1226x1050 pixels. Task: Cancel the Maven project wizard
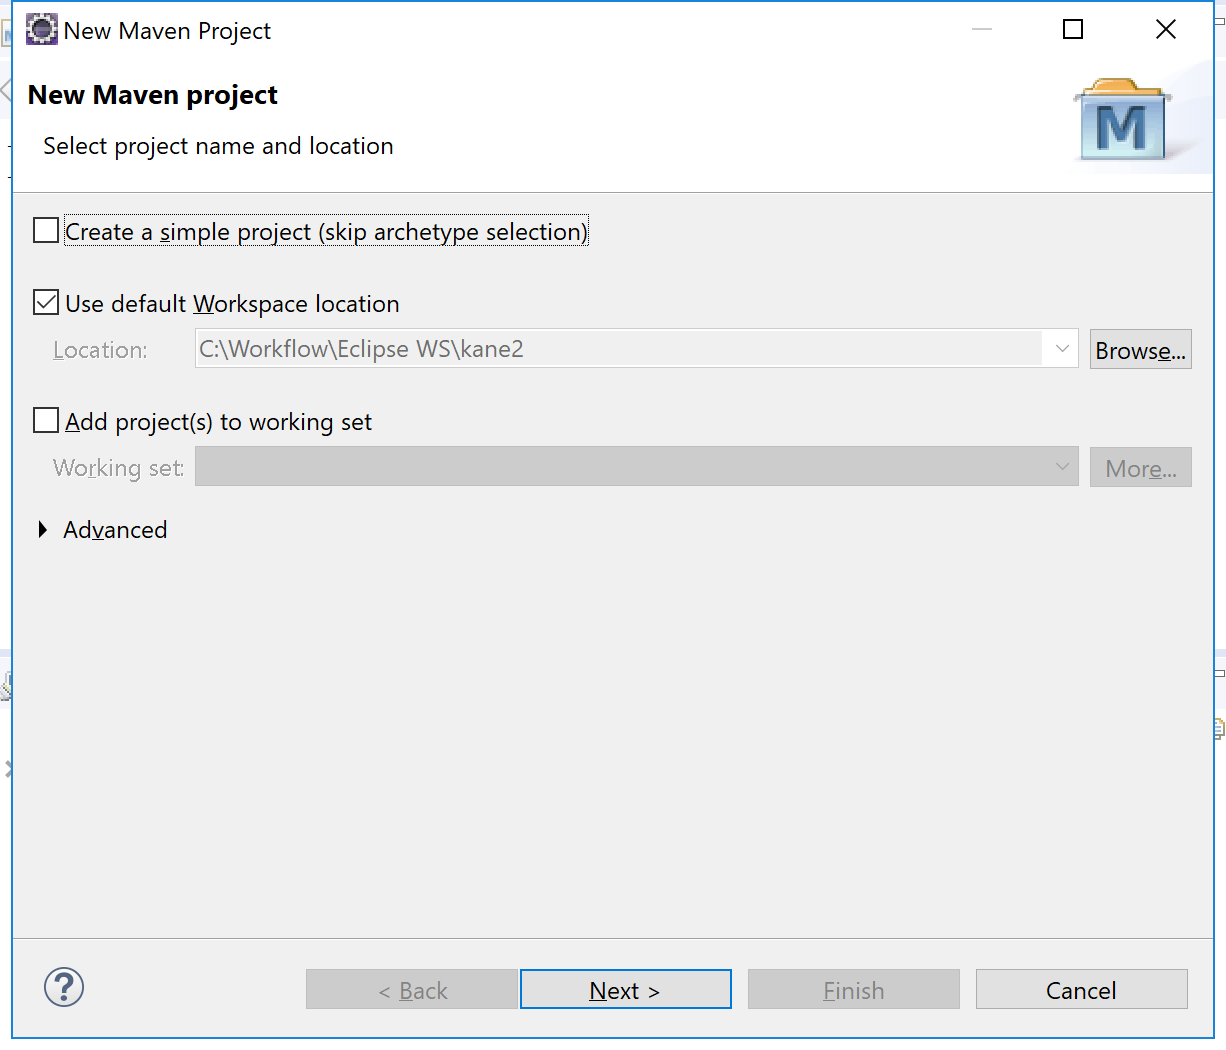(1081, 990)
